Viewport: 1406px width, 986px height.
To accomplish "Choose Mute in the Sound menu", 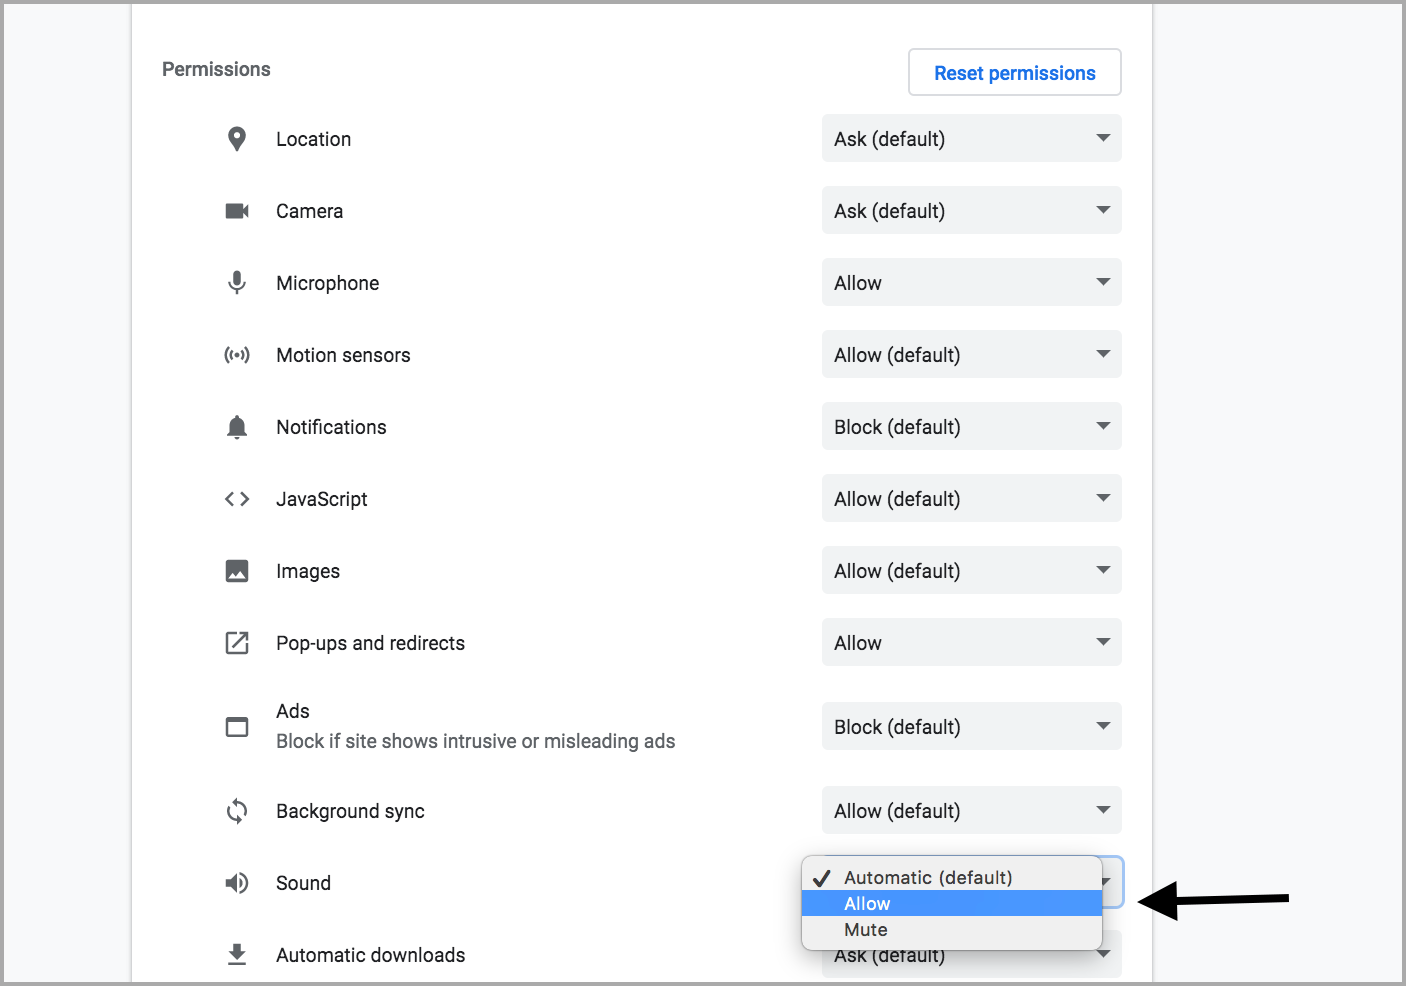I will tap(950, 930).
